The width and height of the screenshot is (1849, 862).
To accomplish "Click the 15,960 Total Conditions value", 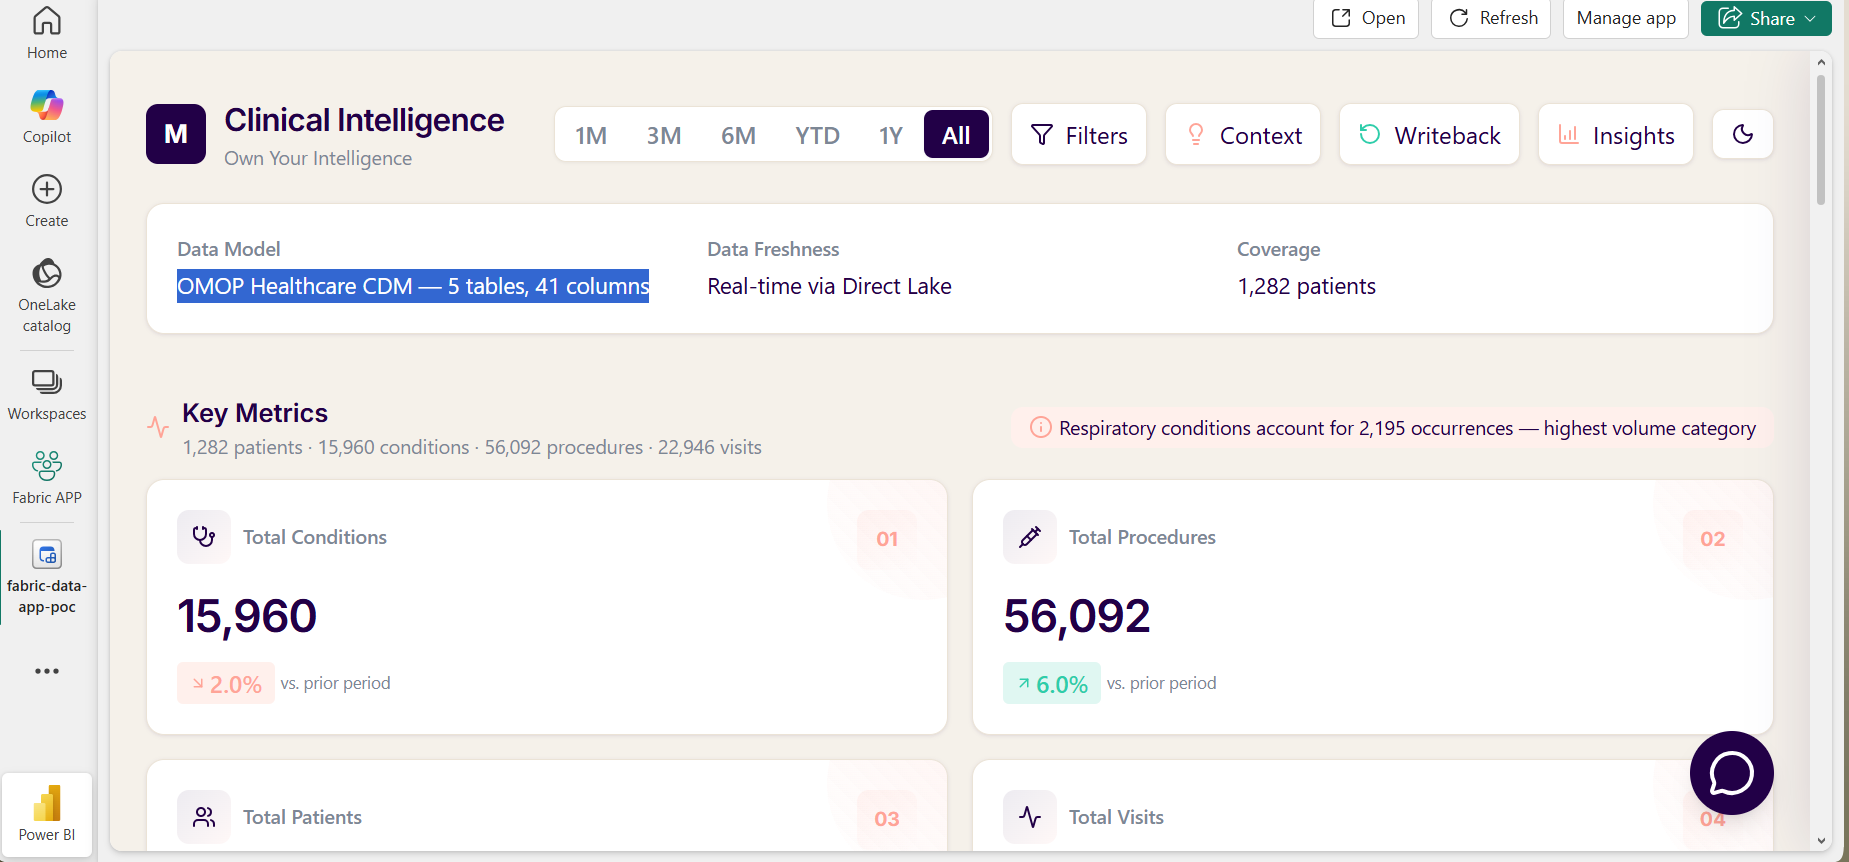I will tap(247, 616).
